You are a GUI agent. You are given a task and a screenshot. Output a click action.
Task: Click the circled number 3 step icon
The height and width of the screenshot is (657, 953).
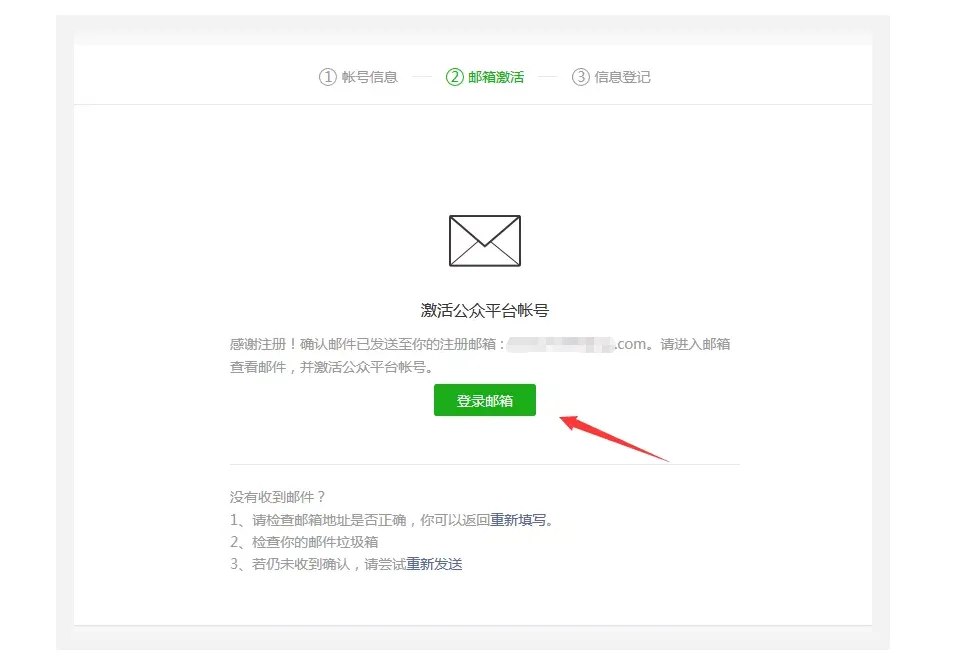(580, 77)
